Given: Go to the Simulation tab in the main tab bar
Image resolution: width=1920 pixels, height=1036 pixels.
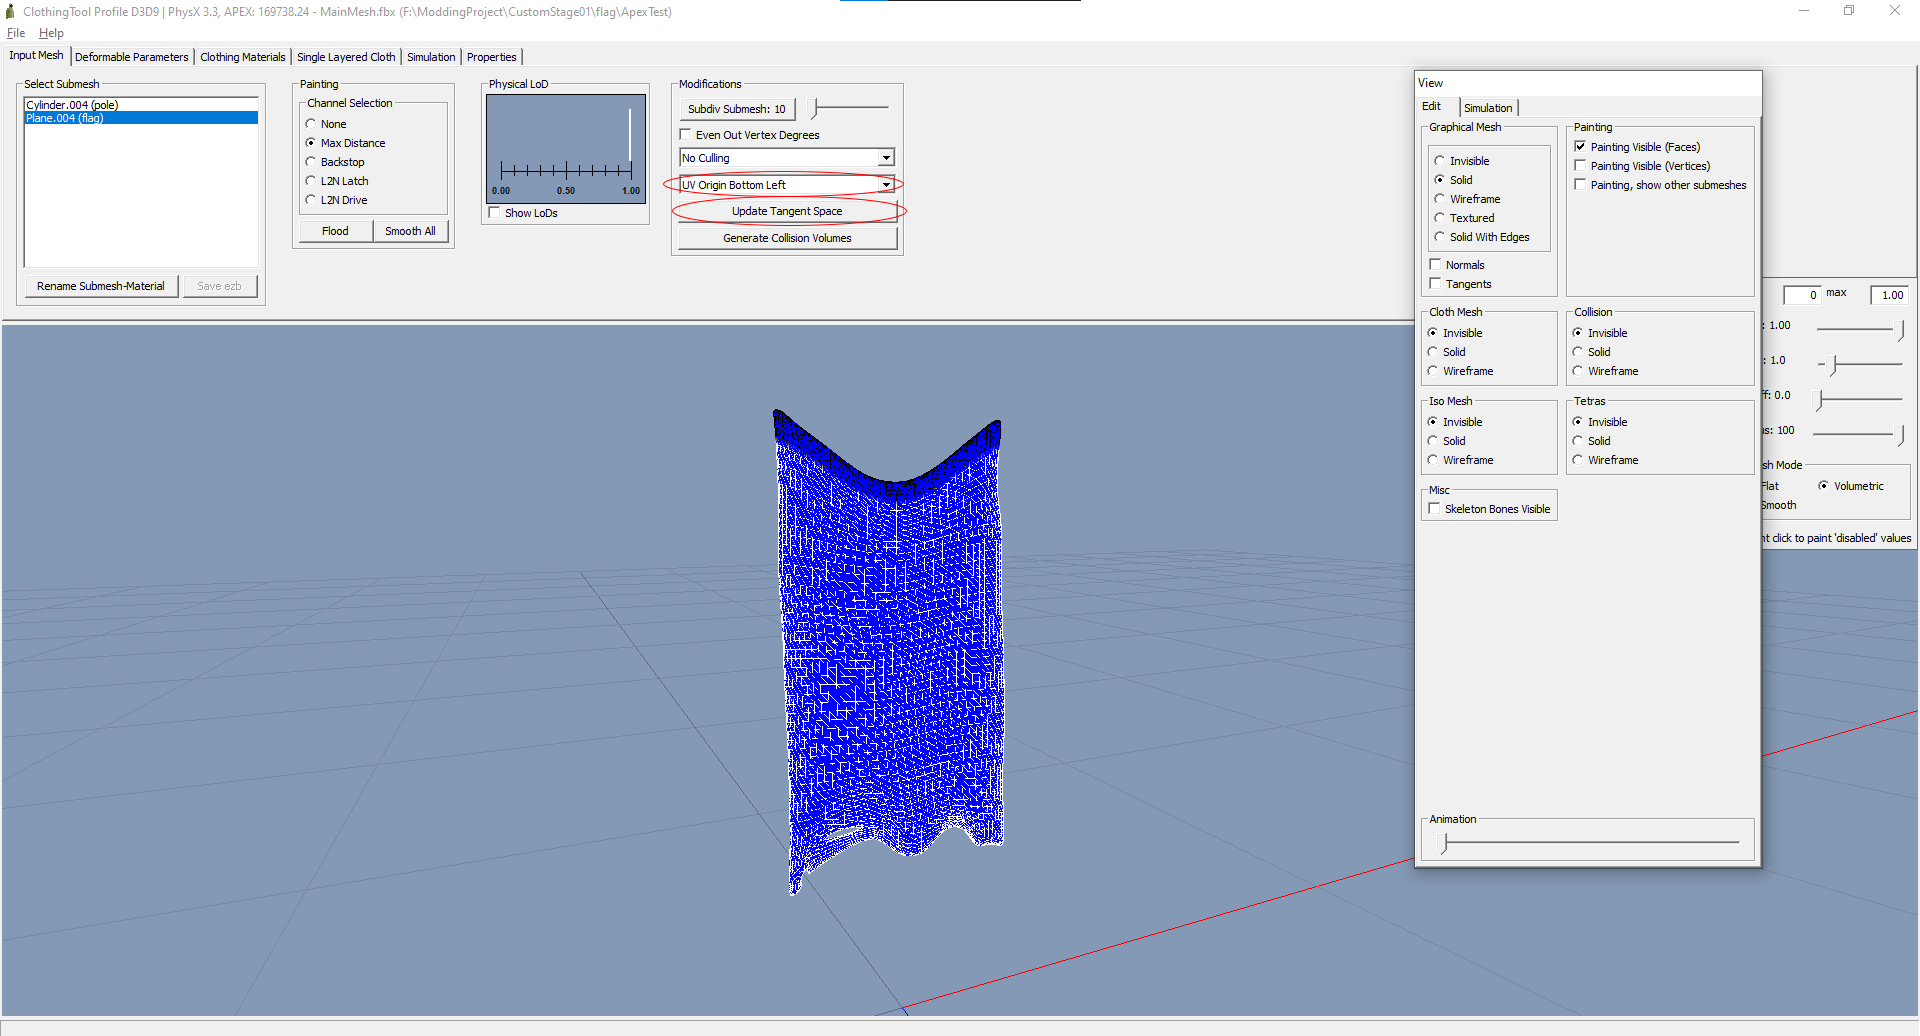Looking at the screenshot, I should click(x=431, y=57).
